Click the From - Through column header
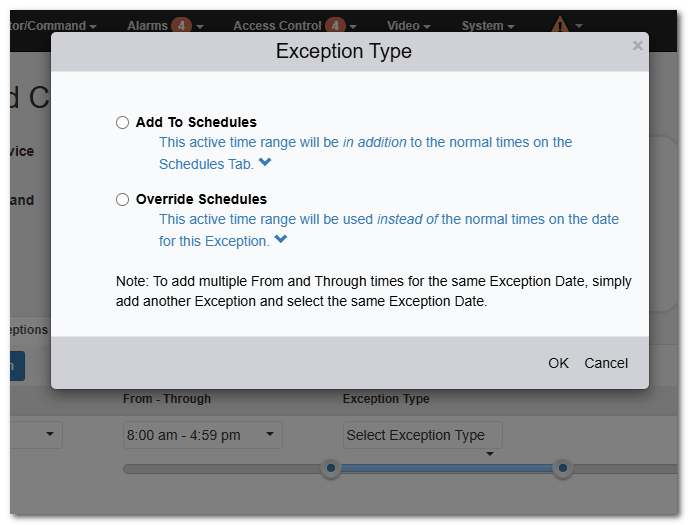Screen dimensions: 688x525 (x=167, y=399)
